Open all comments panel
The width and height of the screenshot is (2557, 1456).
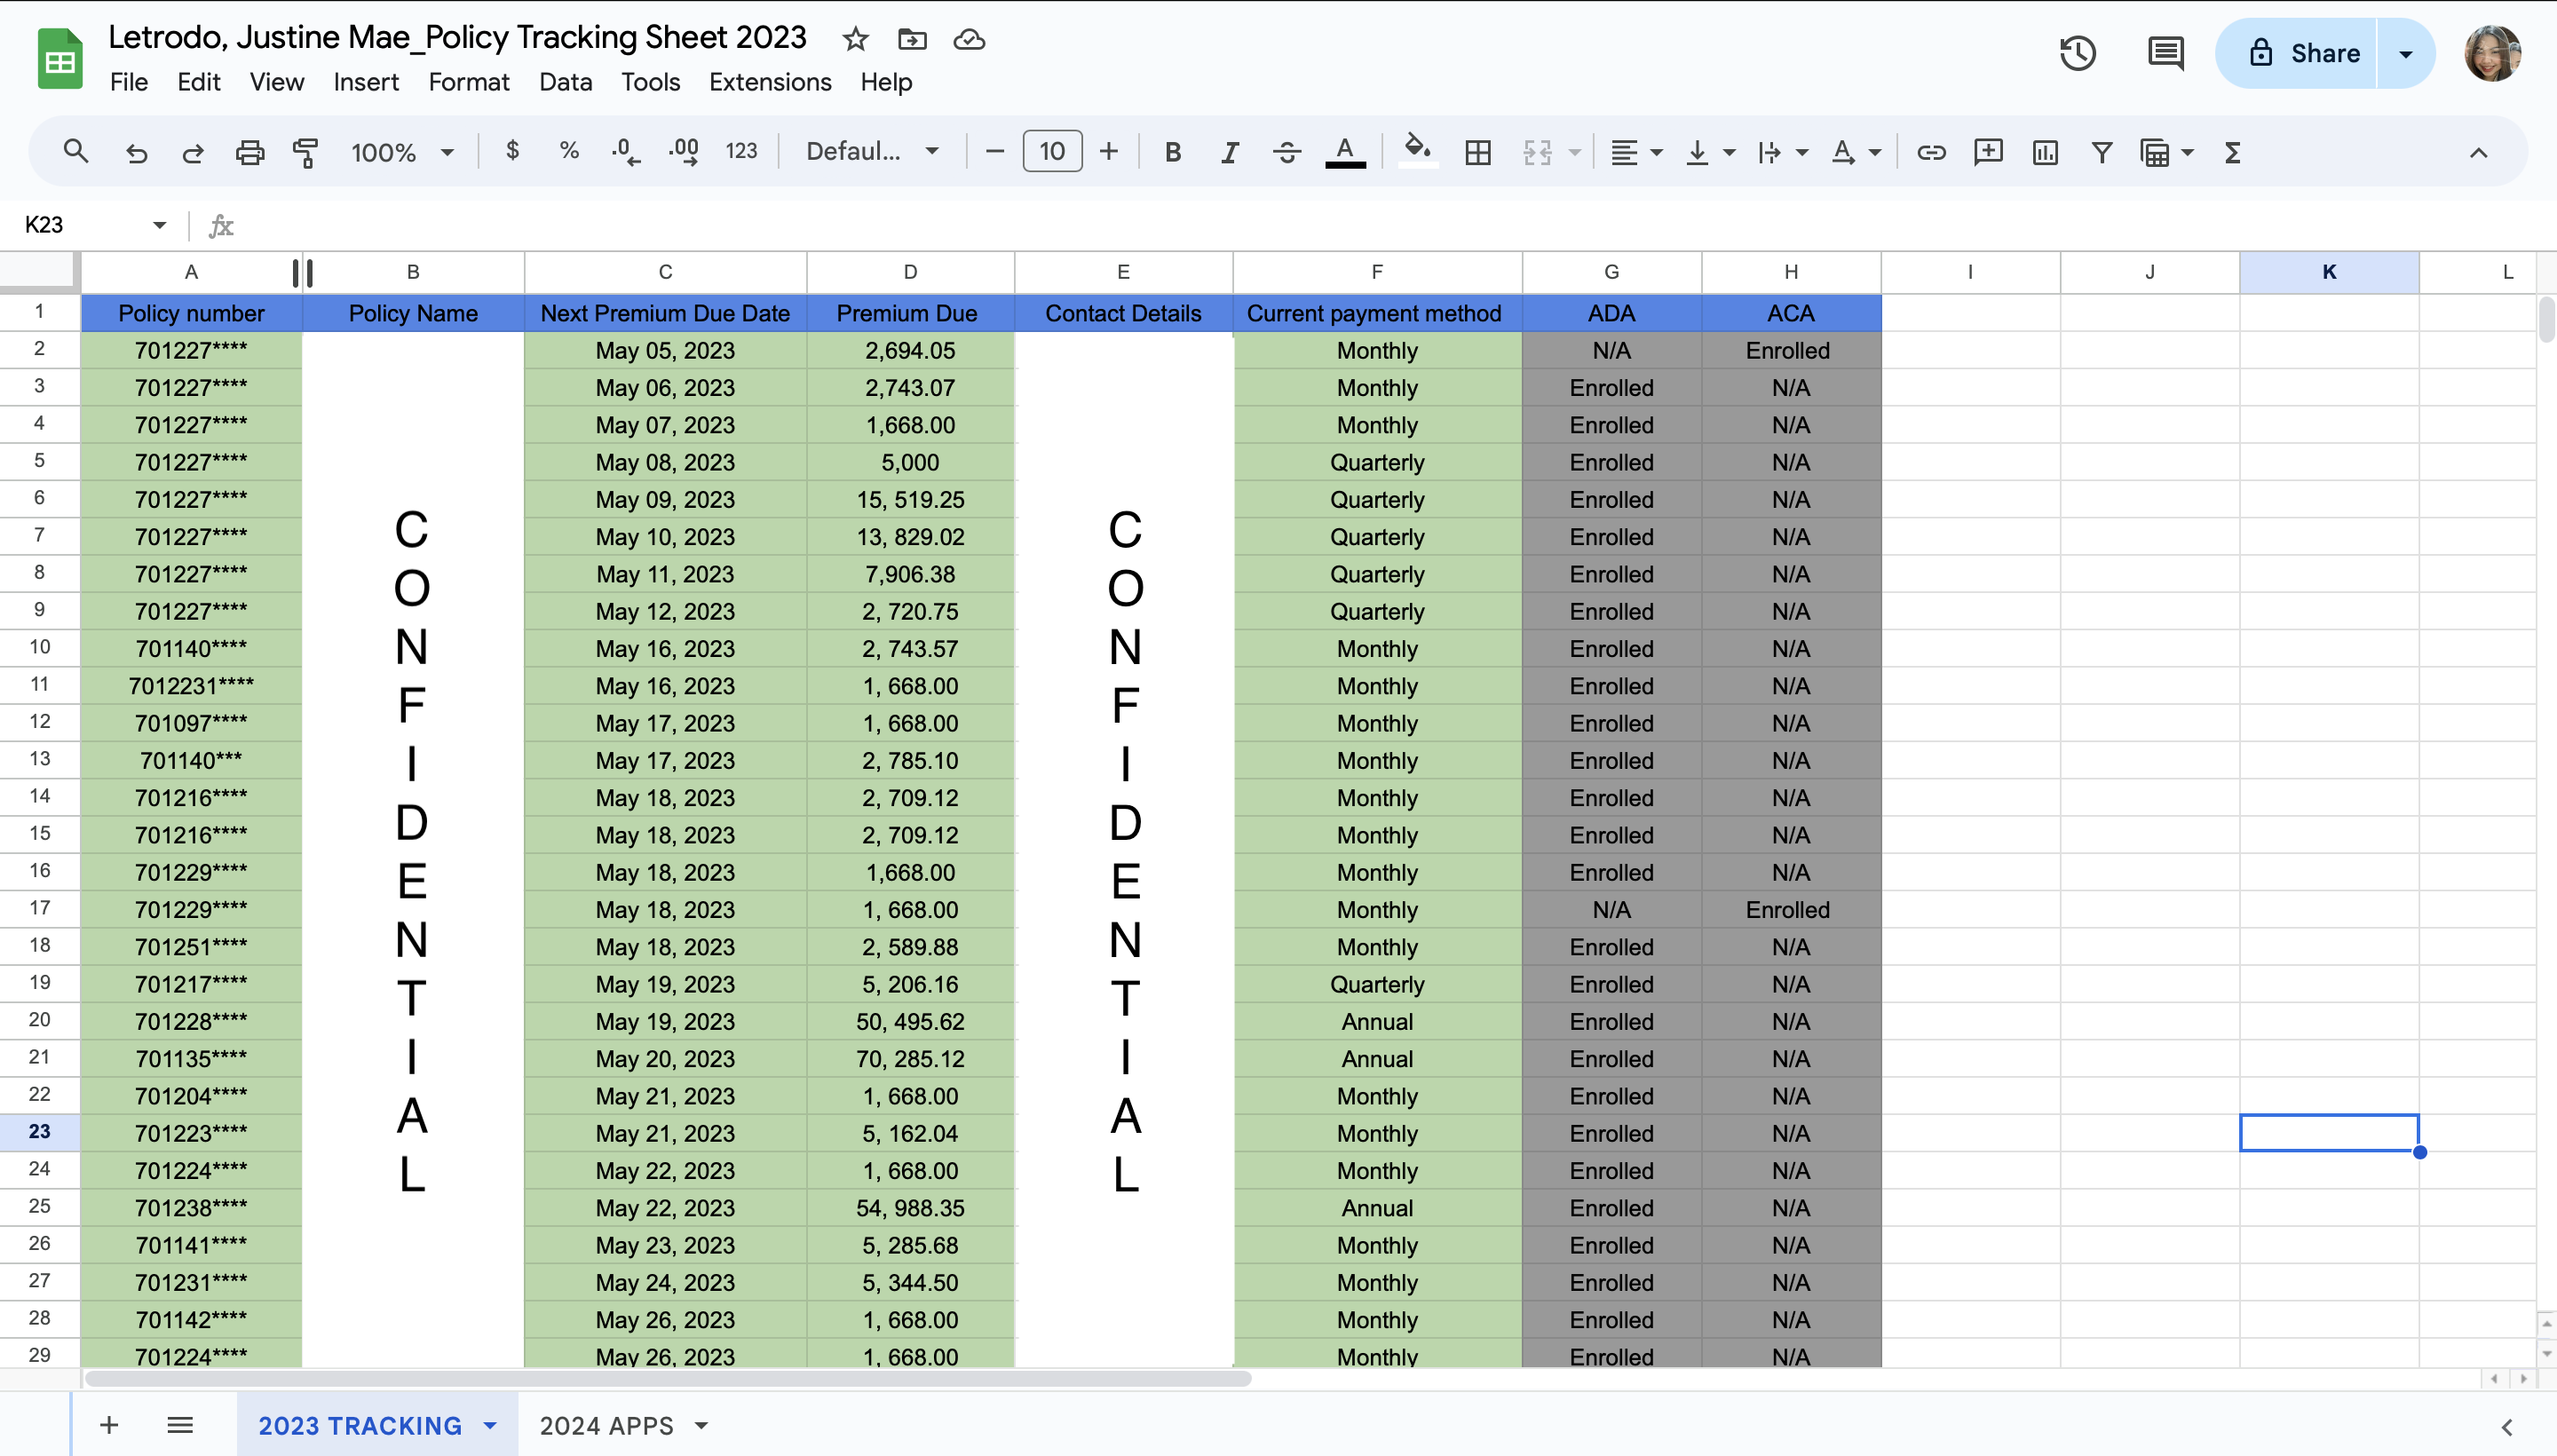point(2166,53)
